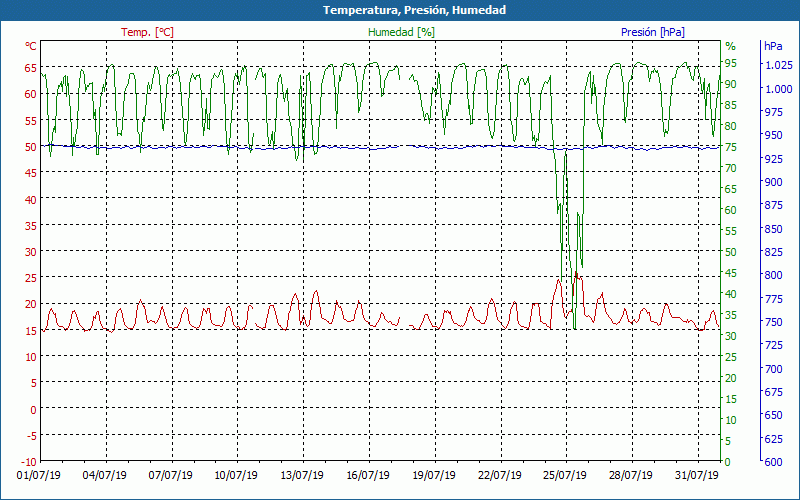Click the 07/07/19 date label

point(170,476)
